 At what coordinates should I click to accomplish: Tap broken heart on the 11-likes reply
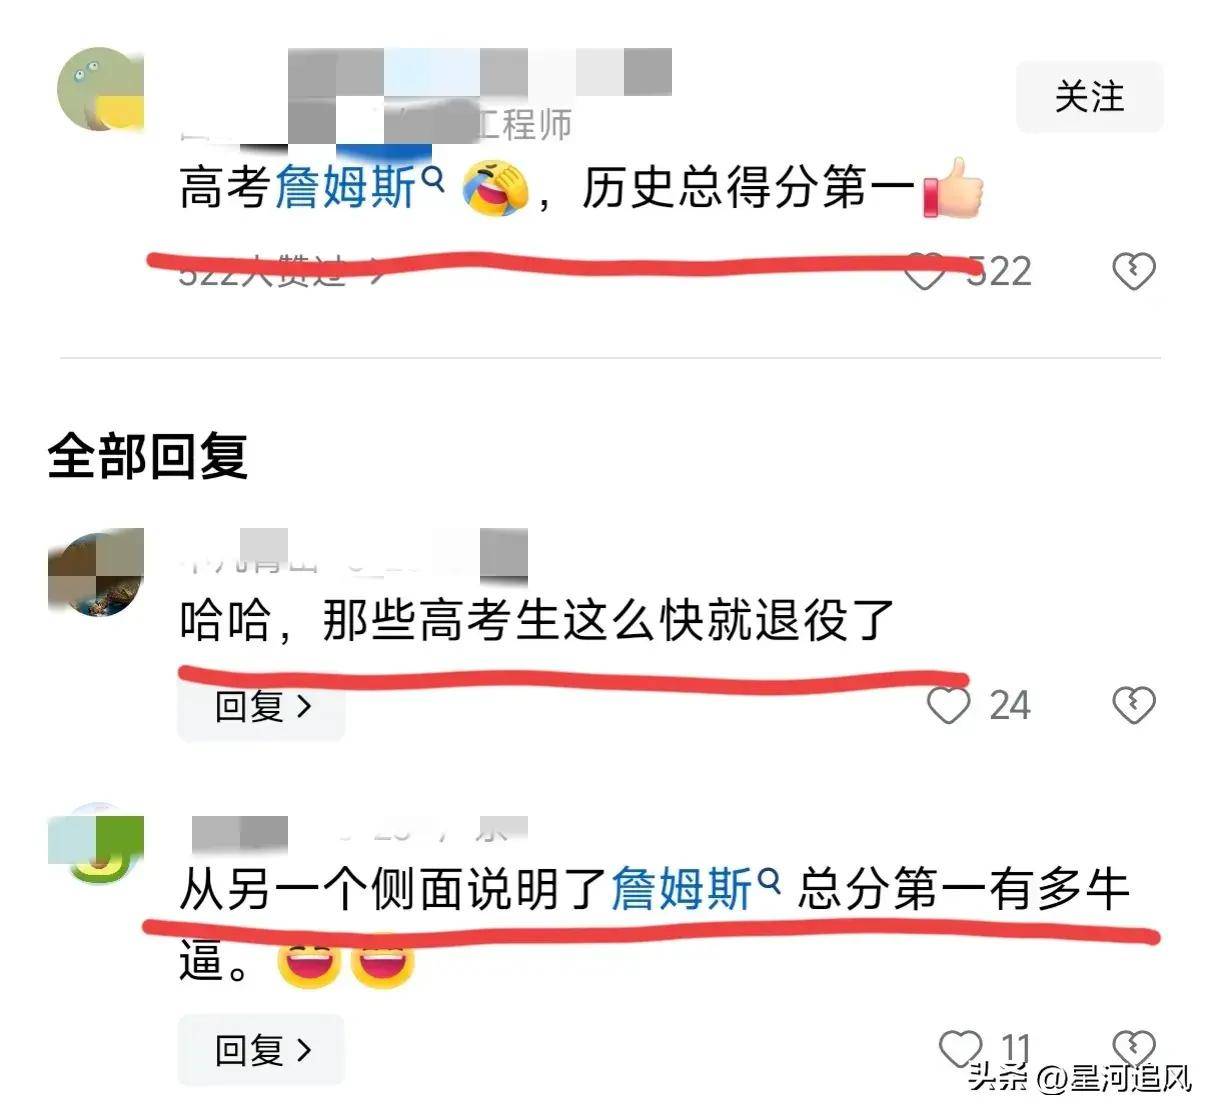(x=1134, y=1046)
